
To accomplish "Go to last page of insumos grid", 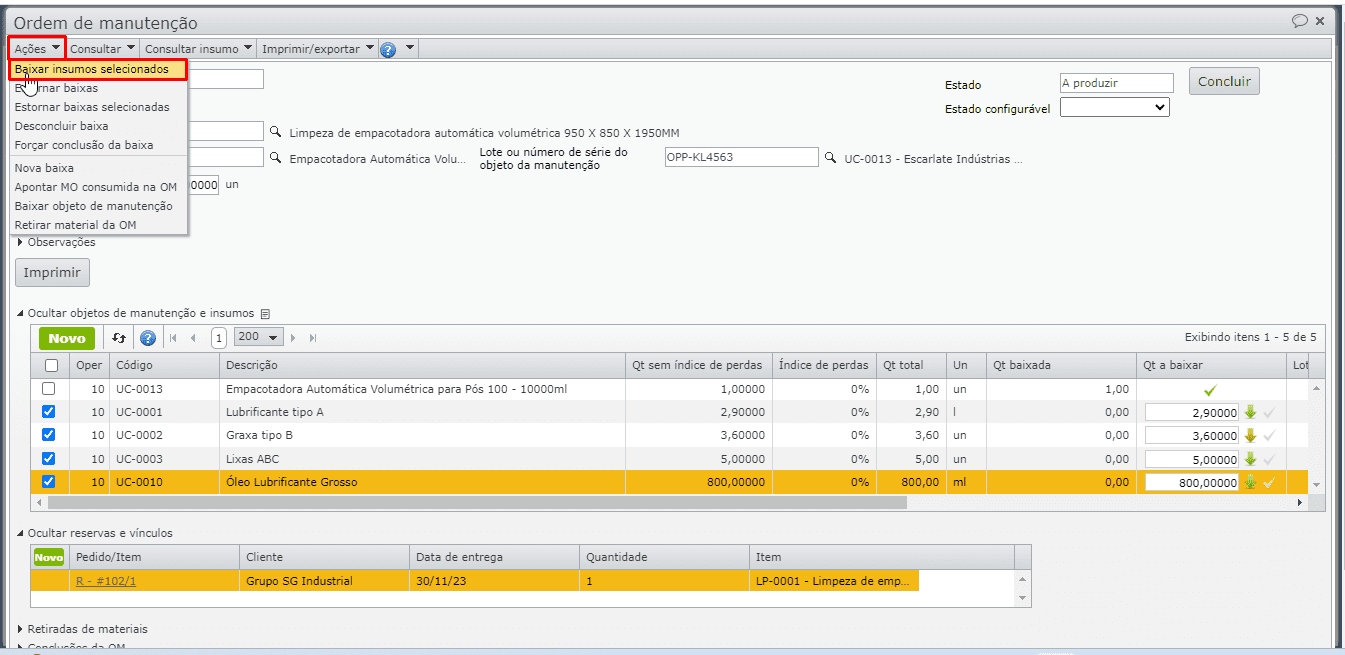I will click(x=313, y=338).
